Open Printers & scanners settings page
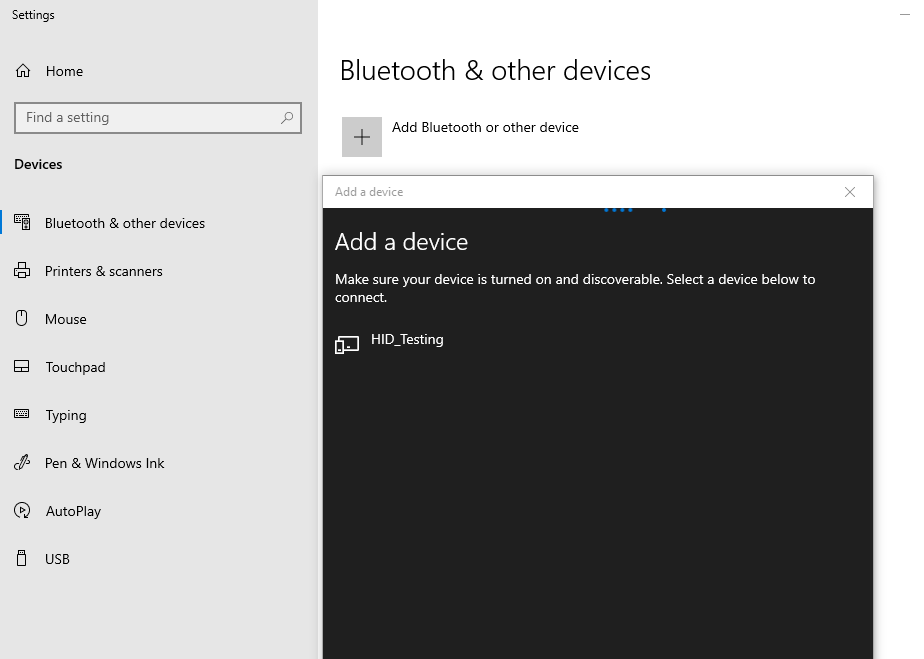The image size is (924, 659). (104, 271)
